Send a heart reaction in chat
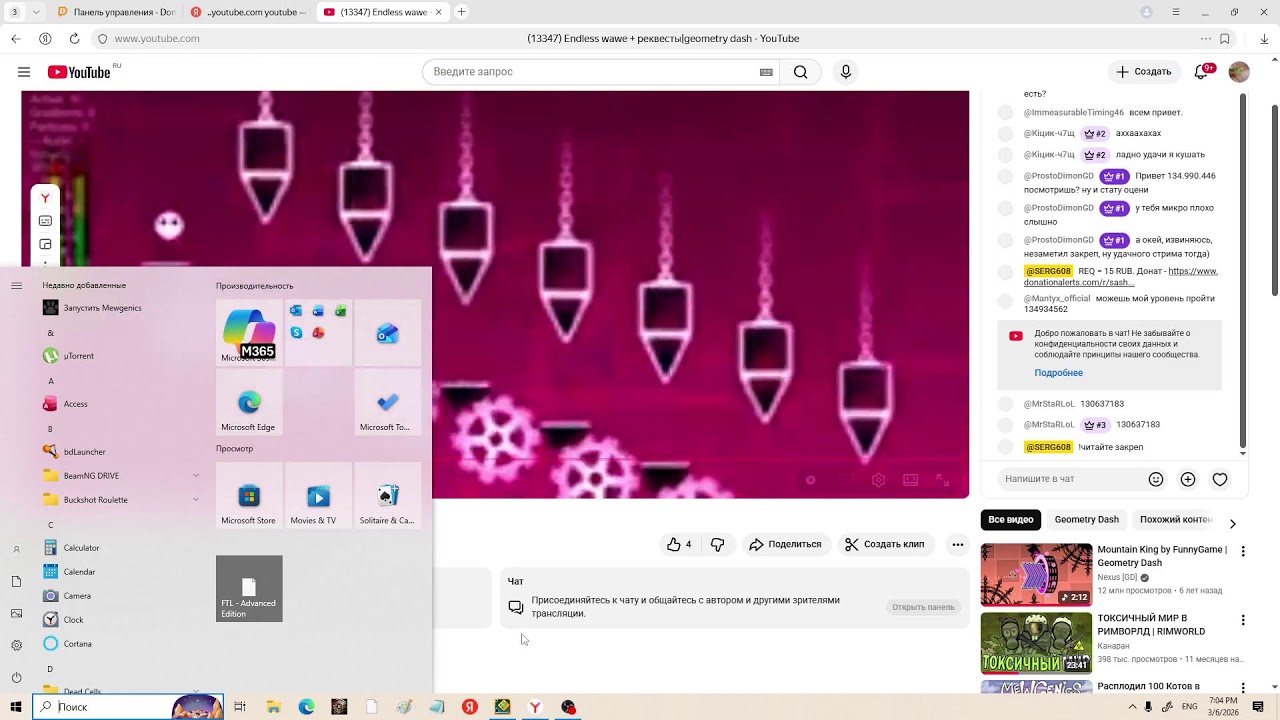 click(1220, 479)
